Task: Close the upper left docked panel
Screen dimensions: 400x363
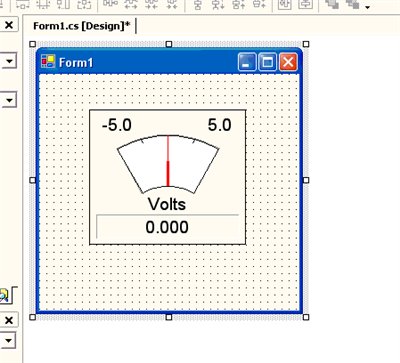Action: [x=9, y=25]
